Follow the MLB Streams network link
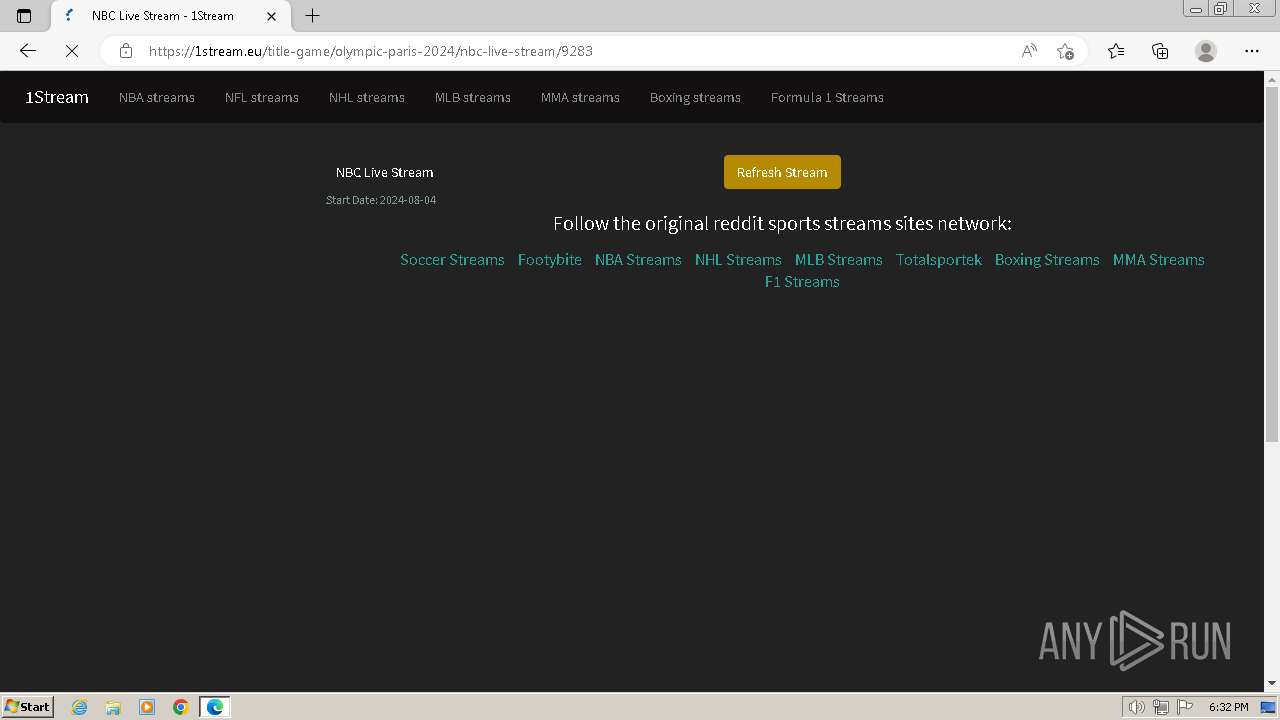Viewport: 1280px width, 720px height. point(839,259)
